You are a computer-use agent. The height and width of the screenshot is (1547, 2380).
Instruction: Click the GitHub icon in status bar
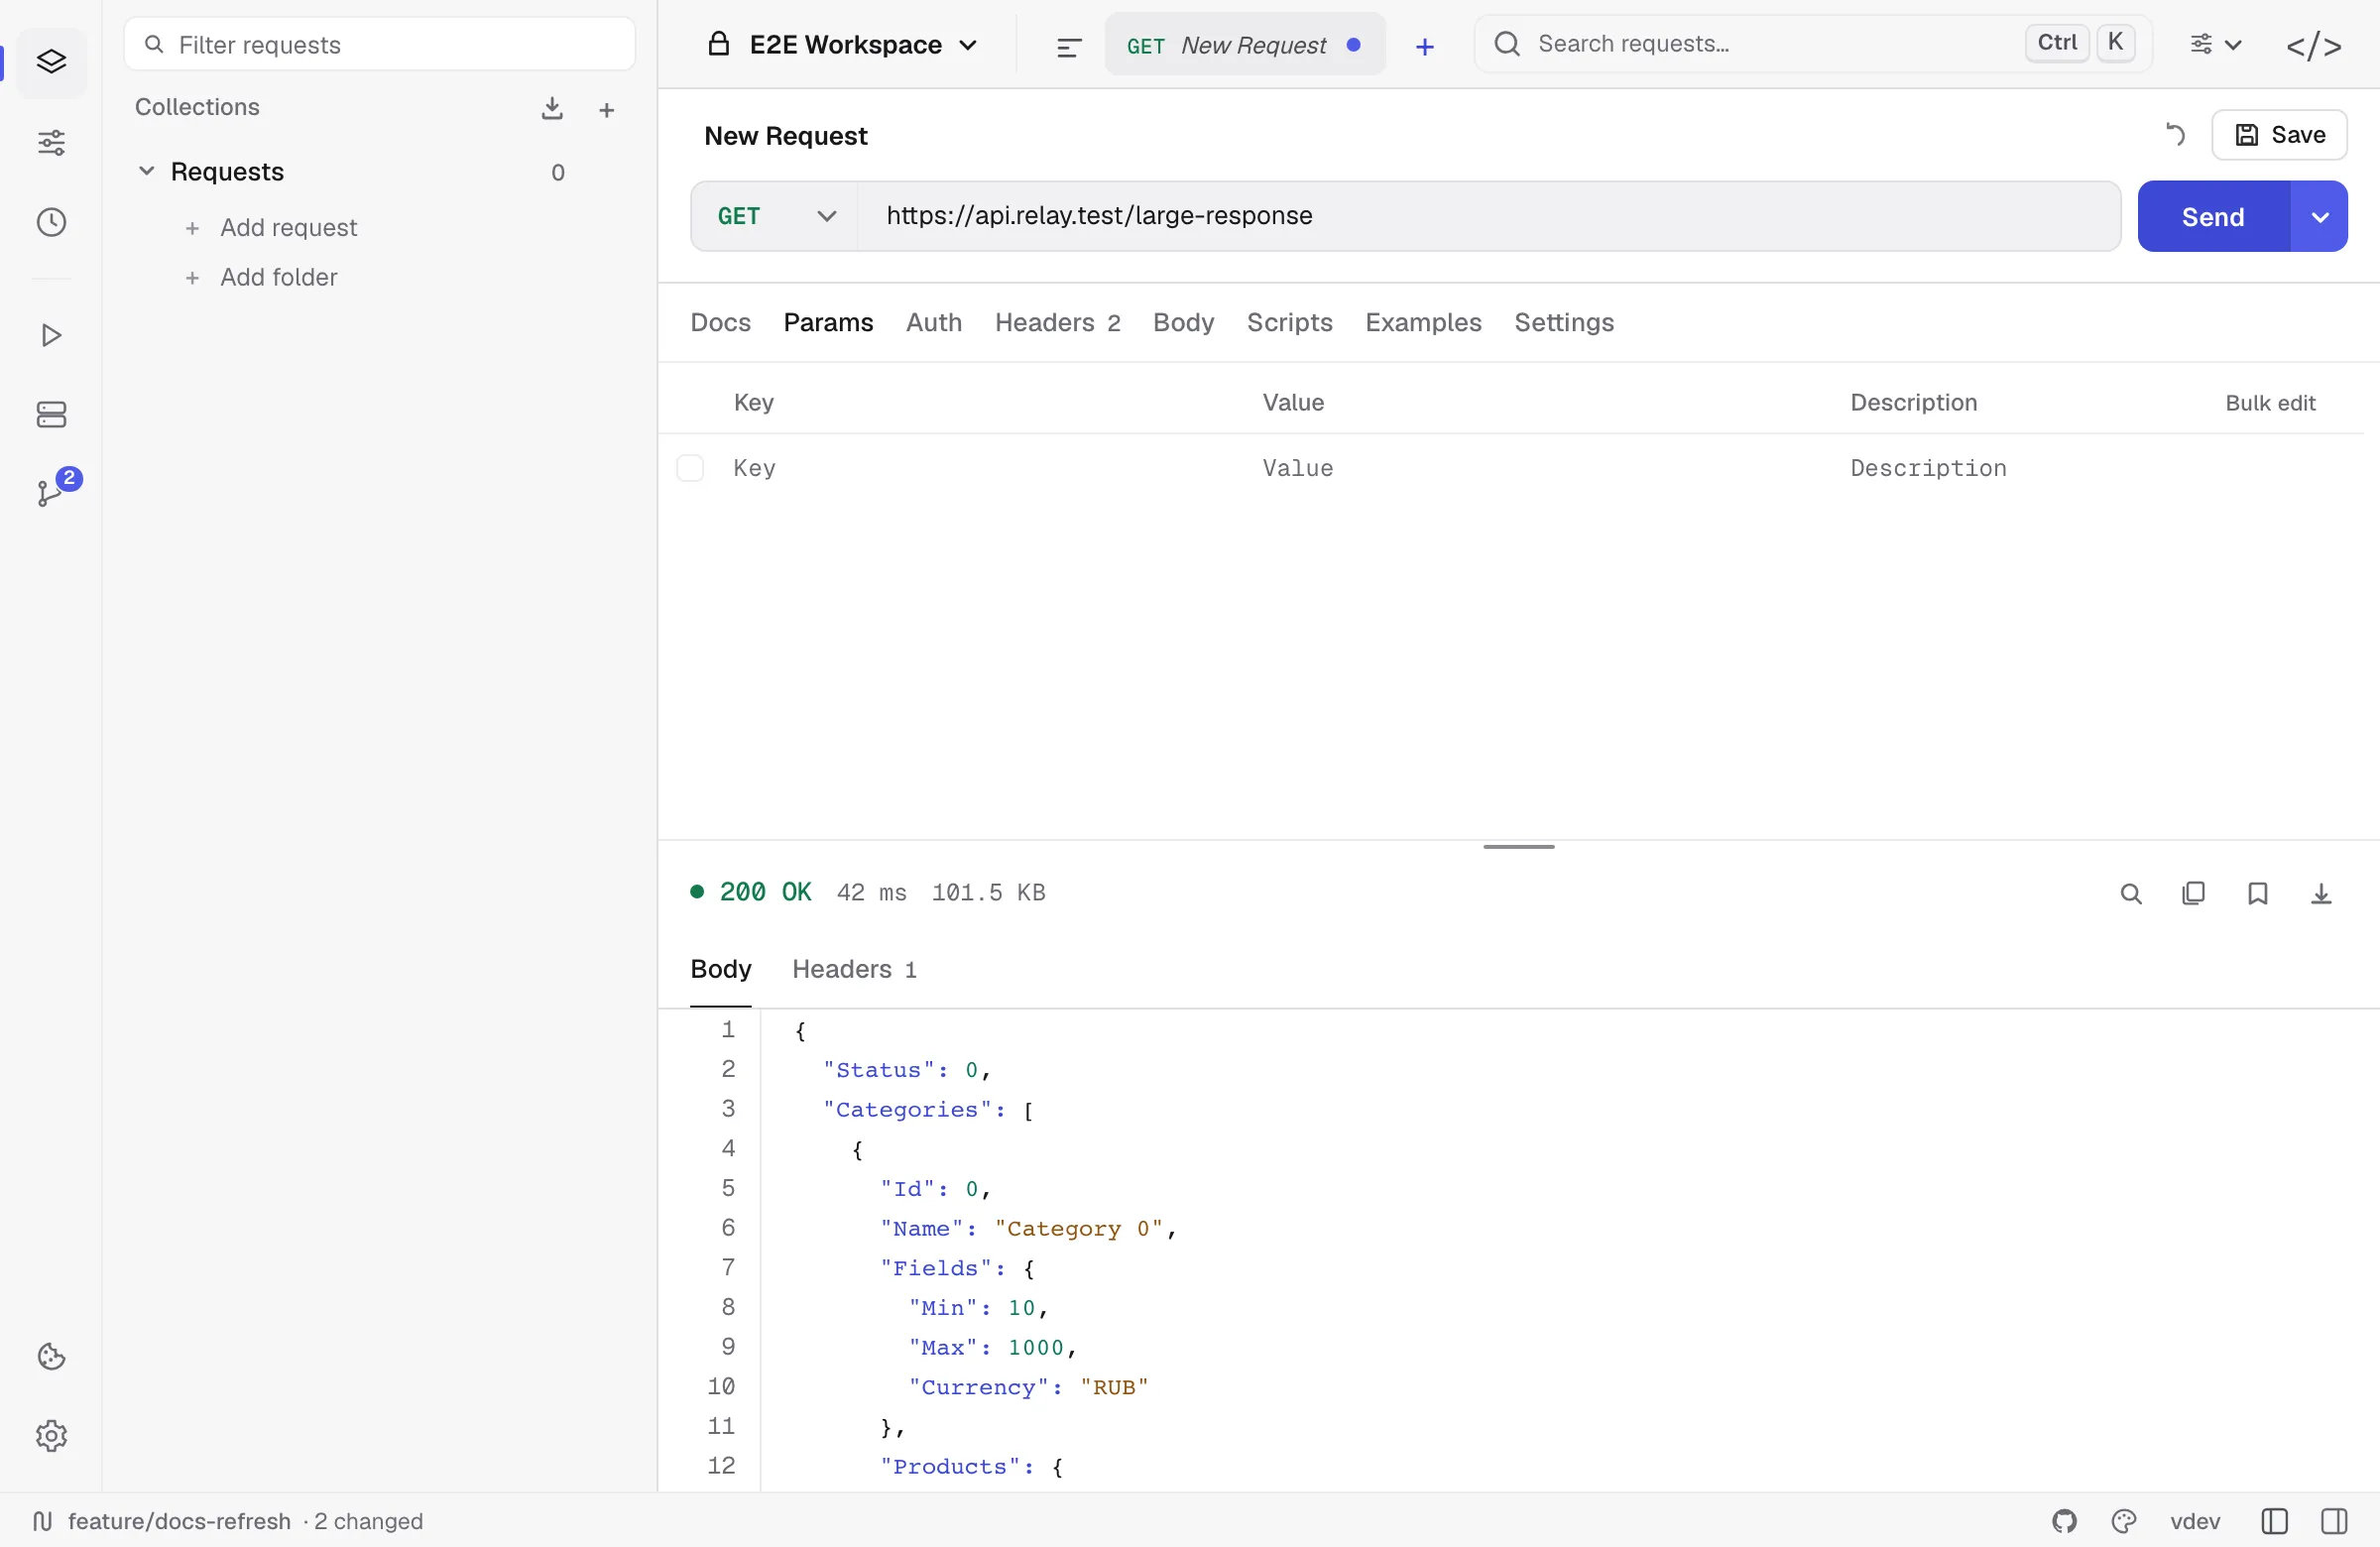point(2064,1521)
